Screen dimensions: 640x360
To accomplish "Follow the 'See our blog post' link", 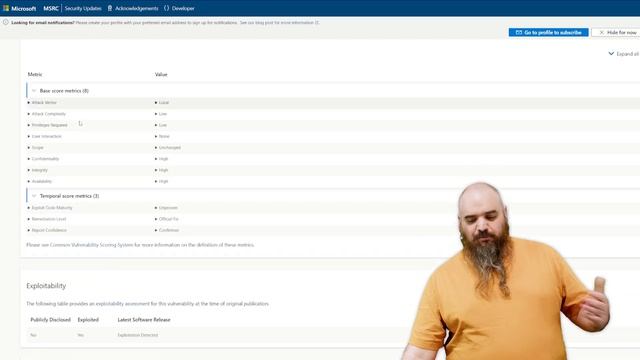I will tap(279, 22).
